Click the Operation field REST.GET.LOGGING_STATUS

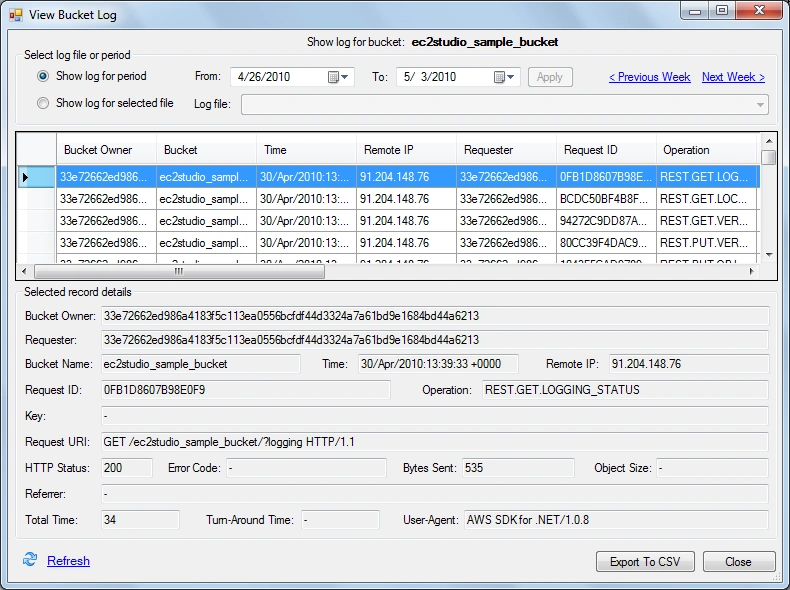[625, 390]
